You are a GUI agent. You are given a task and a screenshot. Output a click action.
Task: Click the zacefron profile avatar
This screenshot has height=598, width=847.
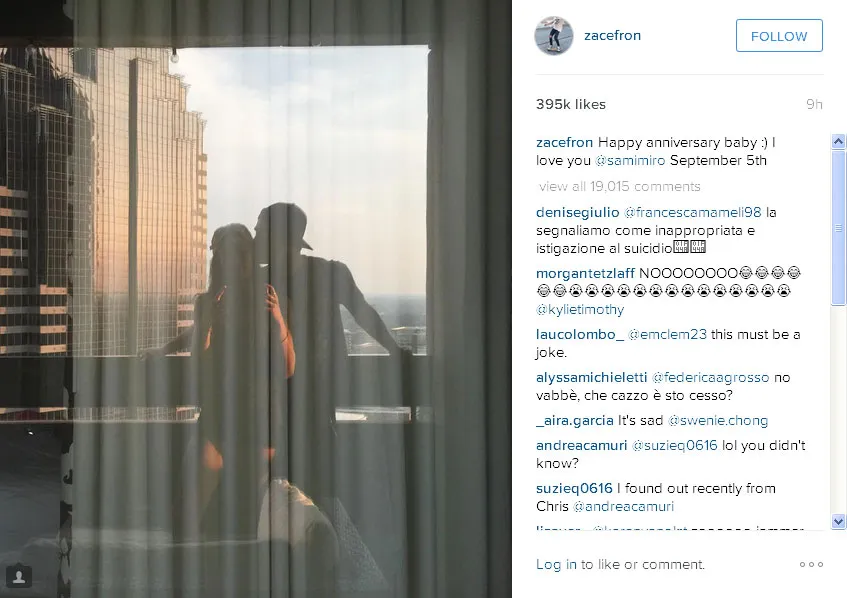tap(554, 36)
